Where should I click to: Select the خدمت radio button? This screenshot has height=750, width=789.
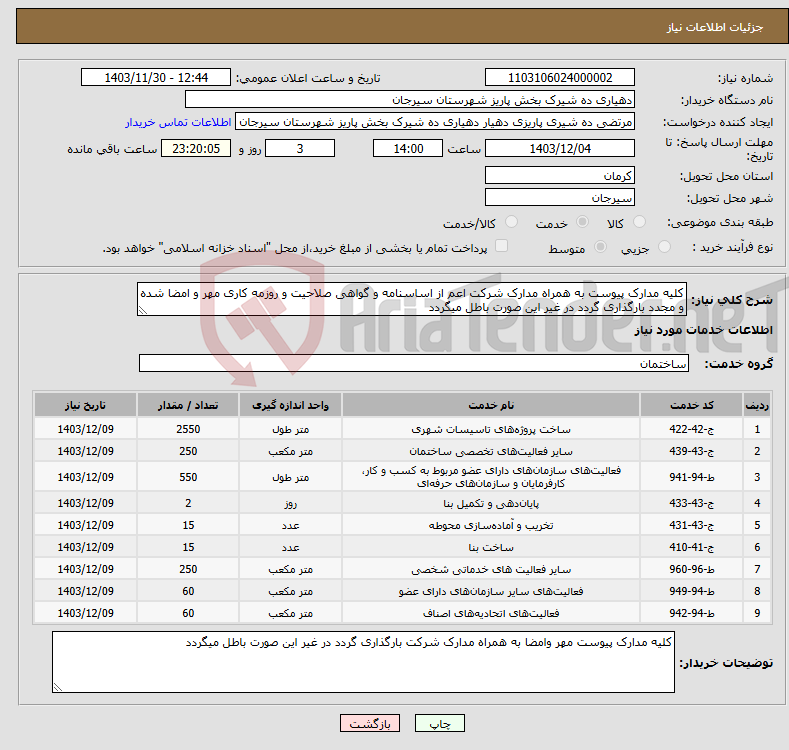pyautogui.click(x=582, y=222)
